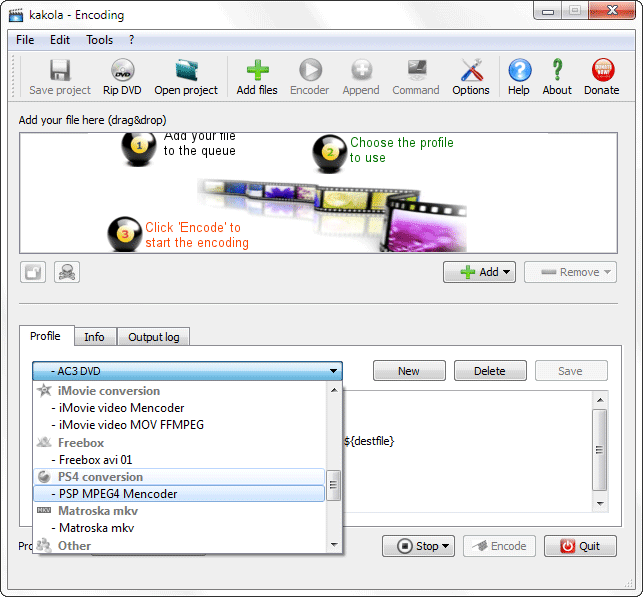Click the profile list scroll-up arrow
The height and width of the screenshot is (597, 643).
(334, 390)
